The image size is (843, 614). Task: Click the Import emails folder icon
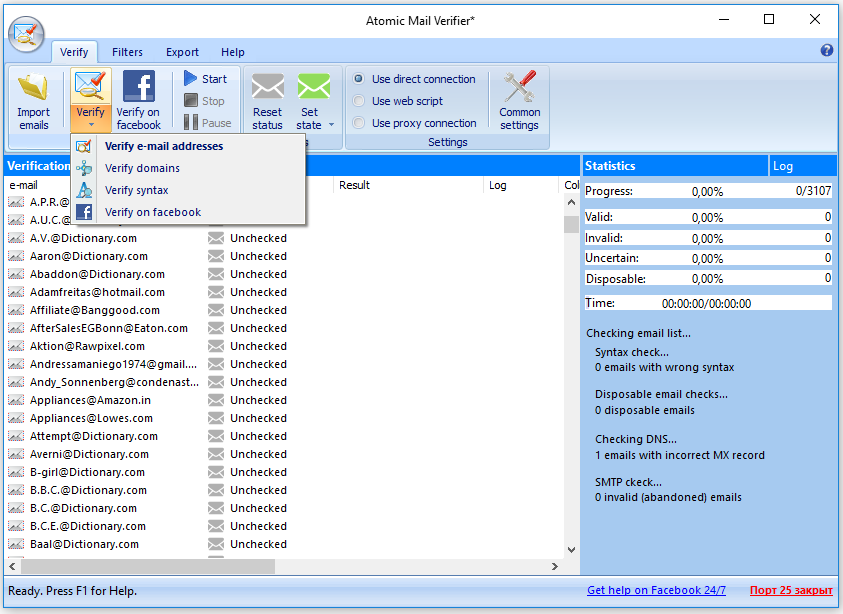coord(33,87)
